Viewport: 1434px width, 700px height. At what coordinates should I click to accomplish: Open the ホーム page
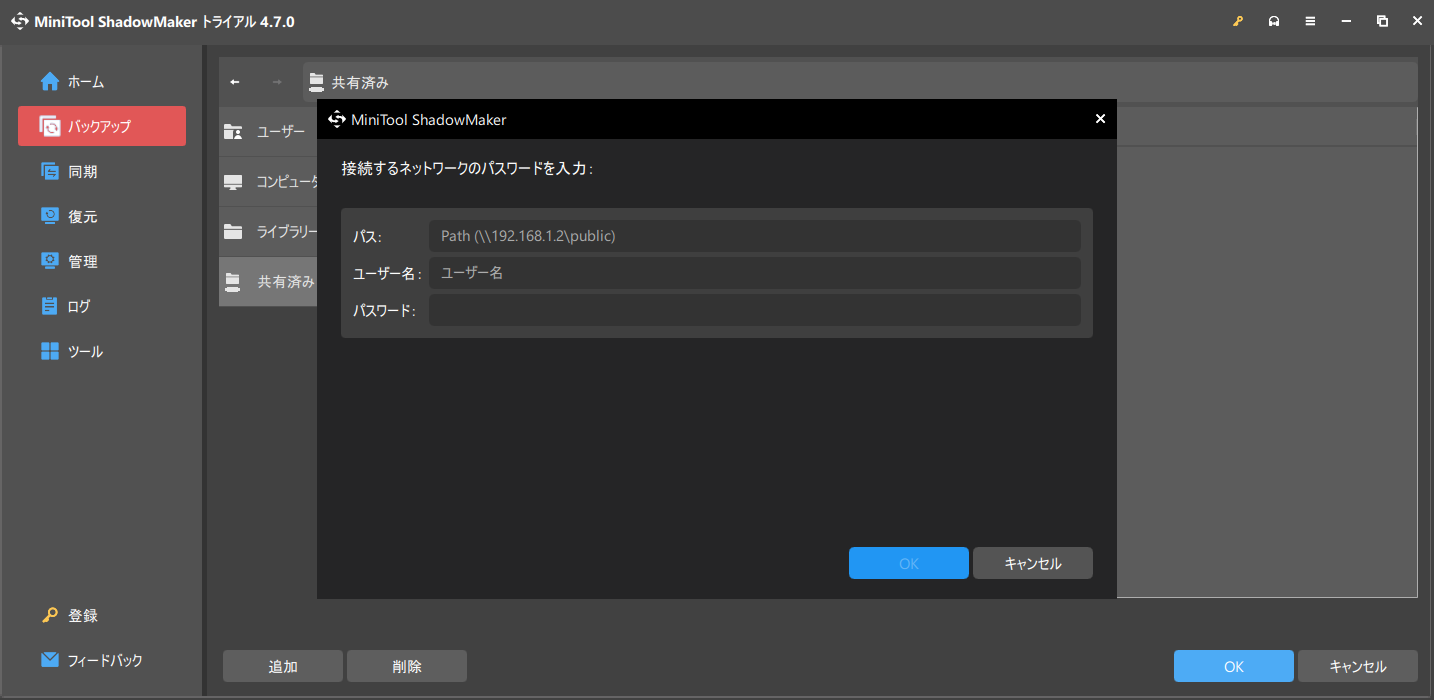coord(102,82)
